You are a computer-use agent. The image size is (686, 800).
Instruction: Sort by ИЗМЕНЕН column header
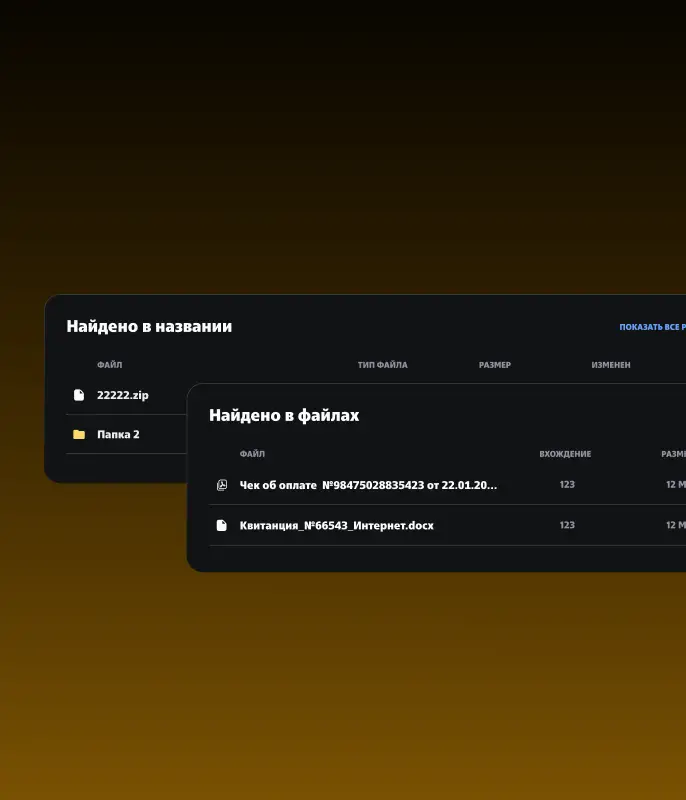coord(611,365)
